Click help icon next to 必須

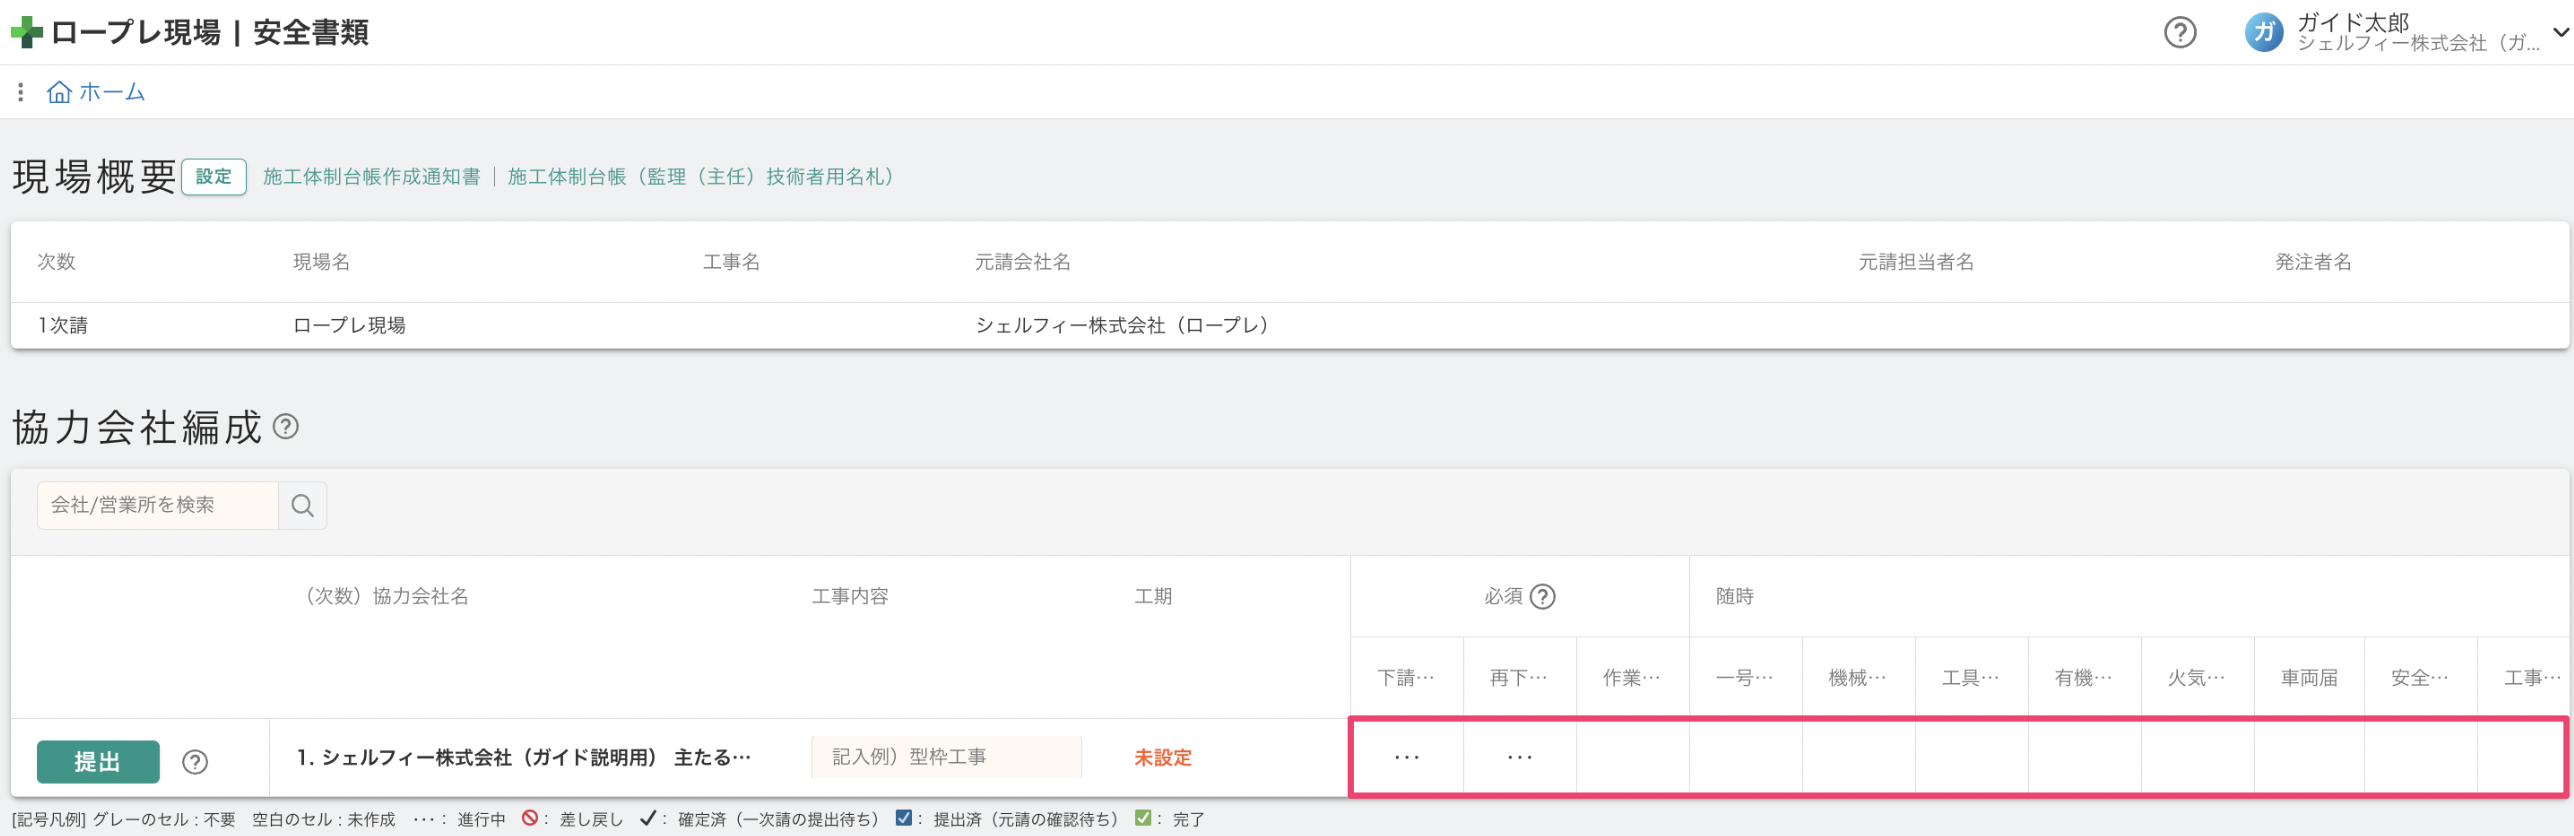(1542, 597)
